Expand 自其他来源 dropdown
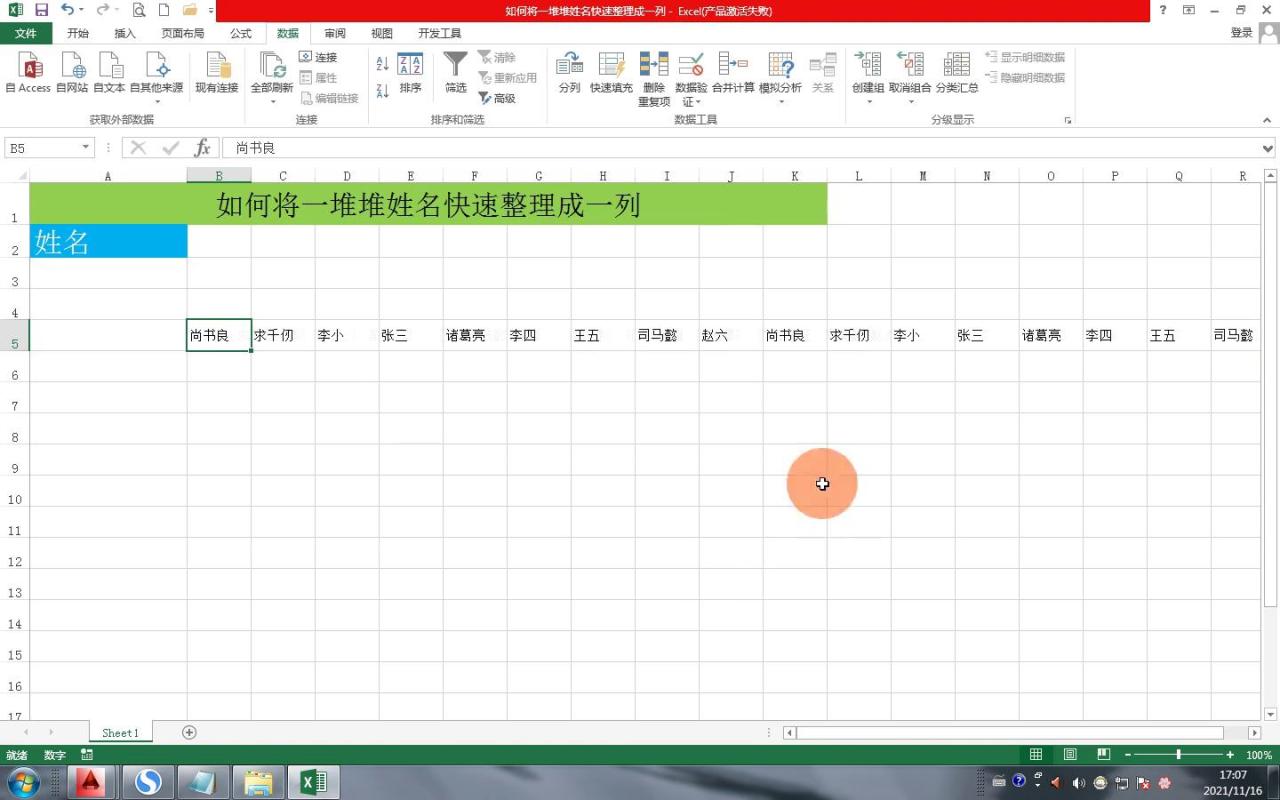Screen dimensions: 1280x800 157,102
